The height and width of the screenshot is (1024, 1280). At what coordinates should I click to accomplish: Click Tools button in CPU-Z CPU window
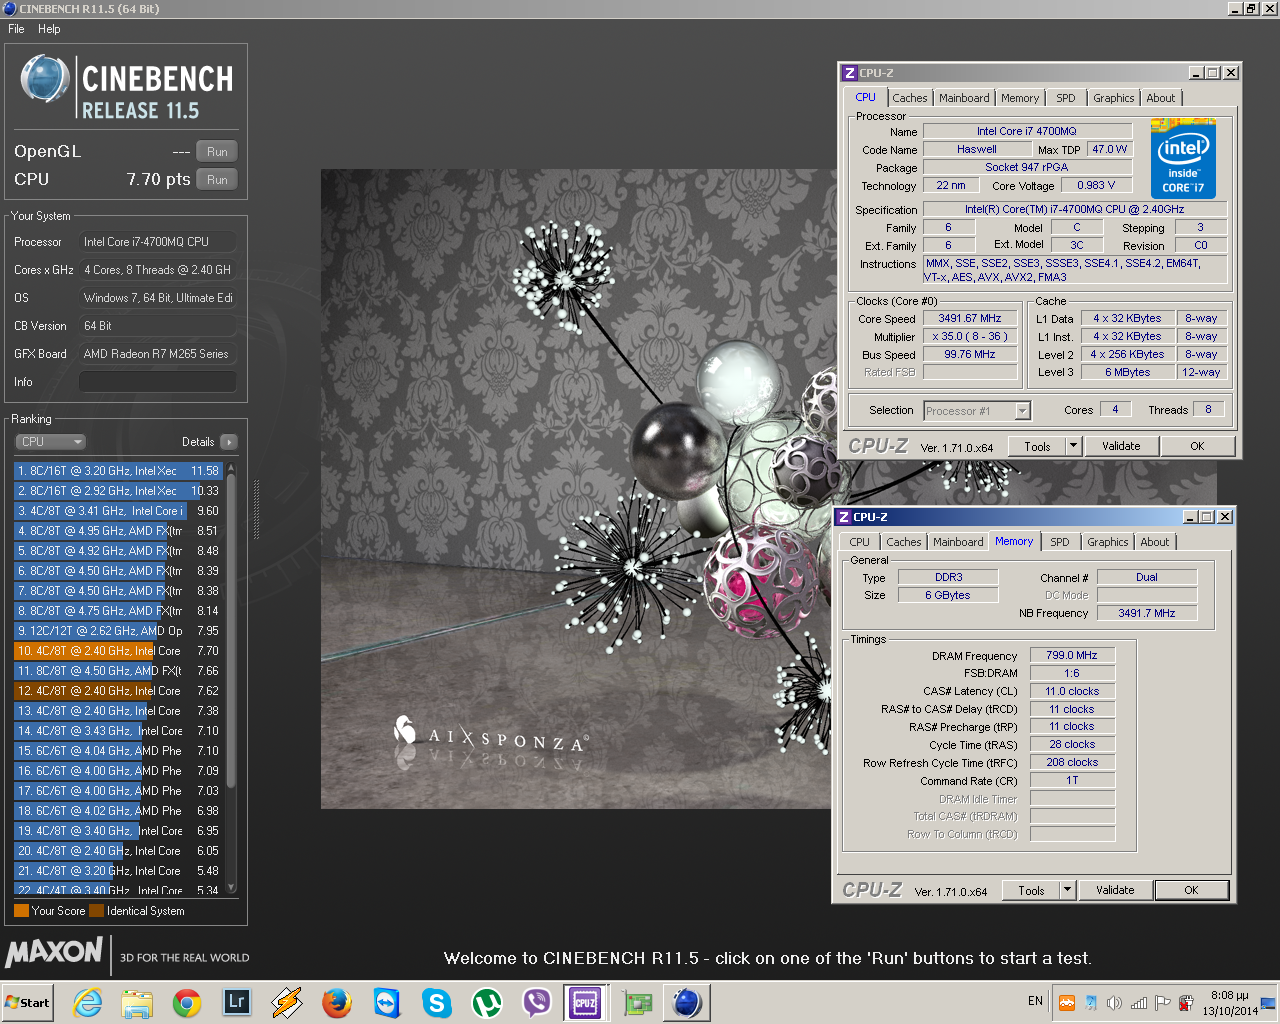(x=1038, y=446)
